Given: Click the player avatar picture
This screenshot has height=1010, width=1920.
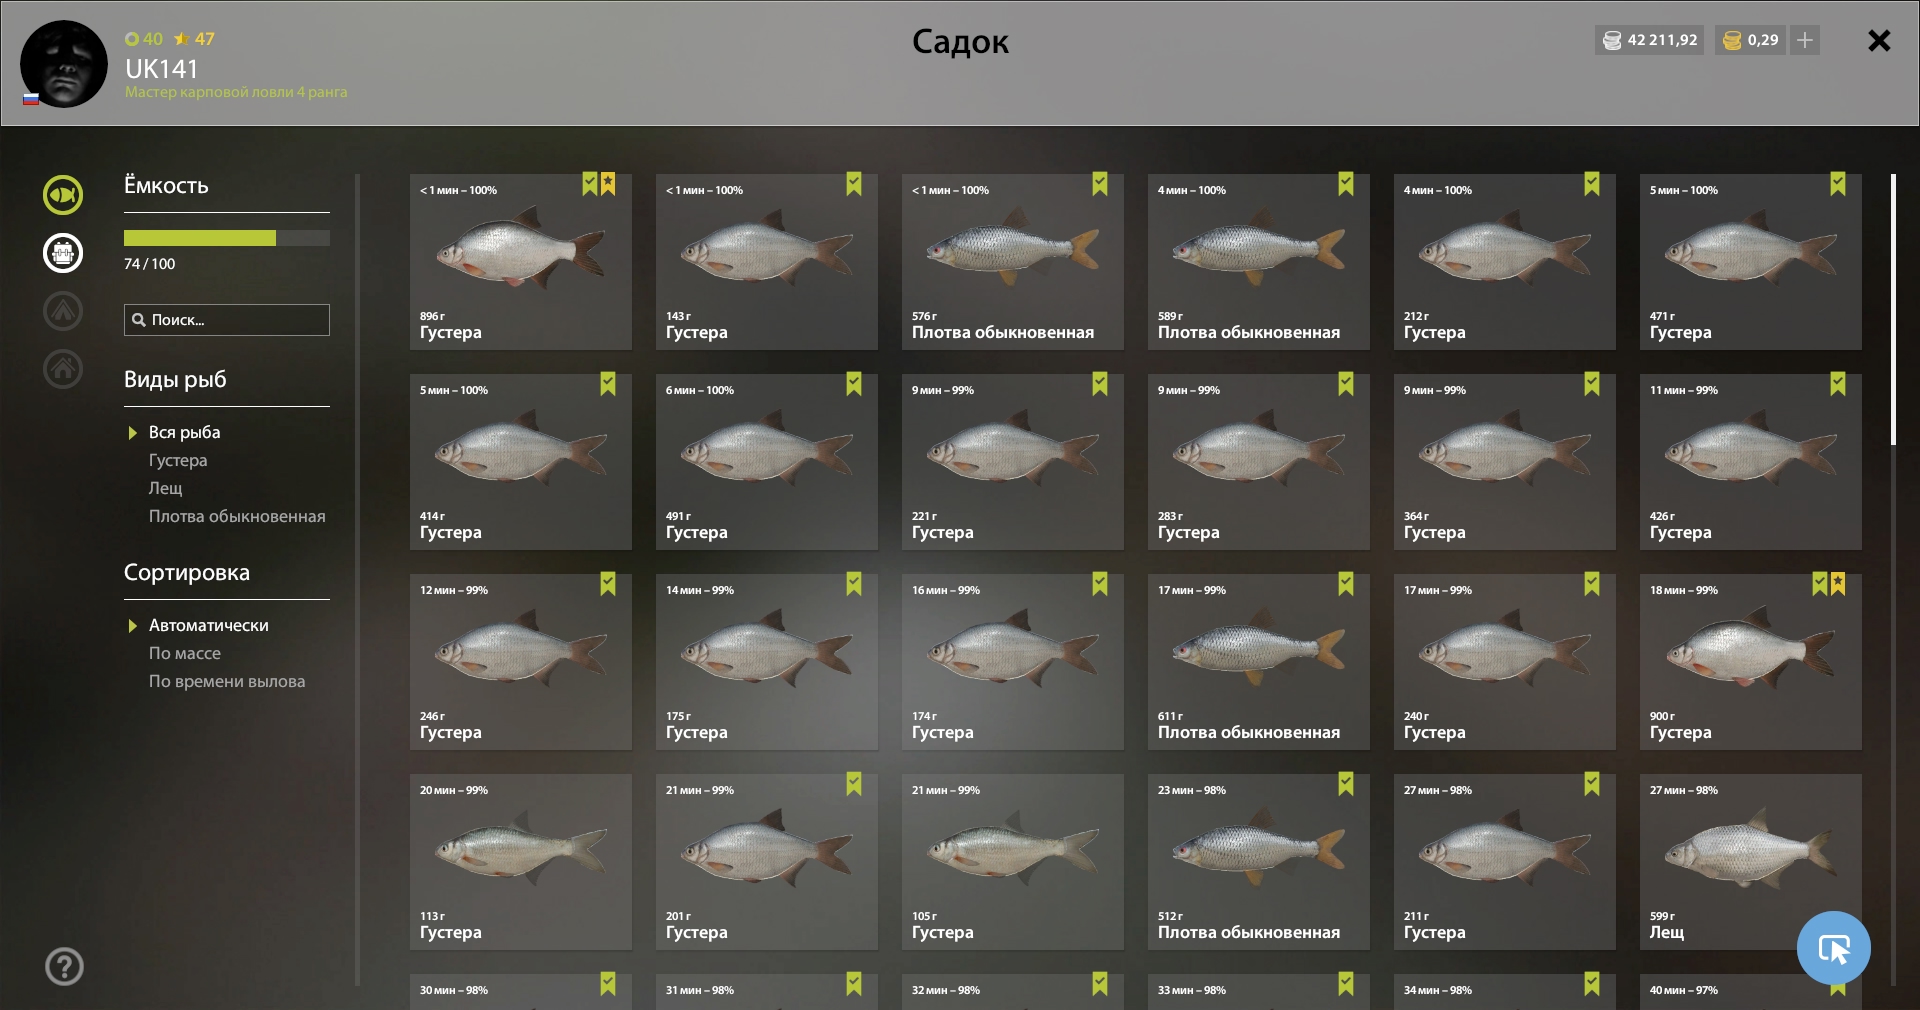Looking at the screenshot, I should coord(64,64).
